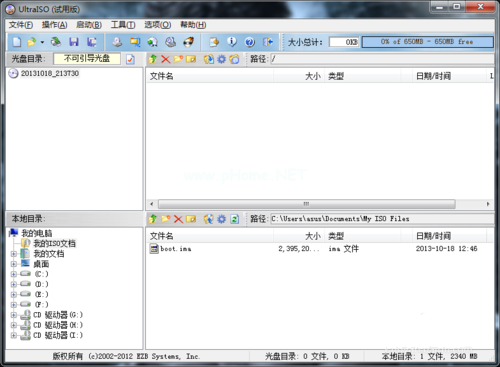Click the 不可引导光盘 boot property button
Viewport: 500px width, 367px height.
87,59
